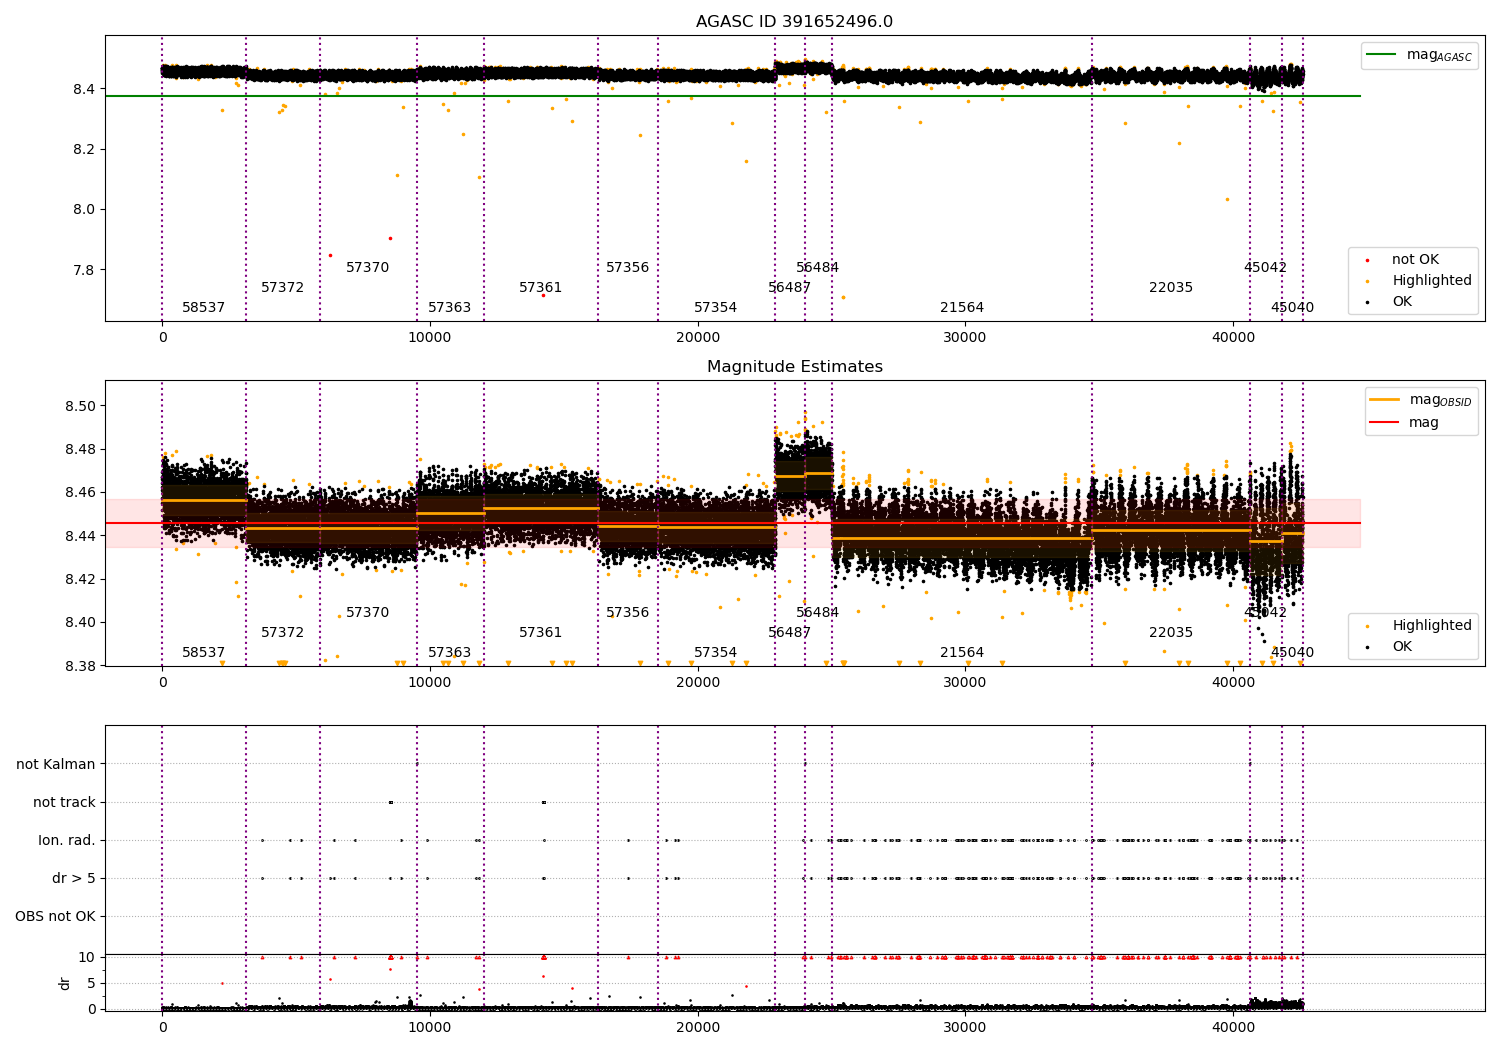Select the 'OBS not OK' axis label
The image size is (1500, 1050).
tap(55, 917)
